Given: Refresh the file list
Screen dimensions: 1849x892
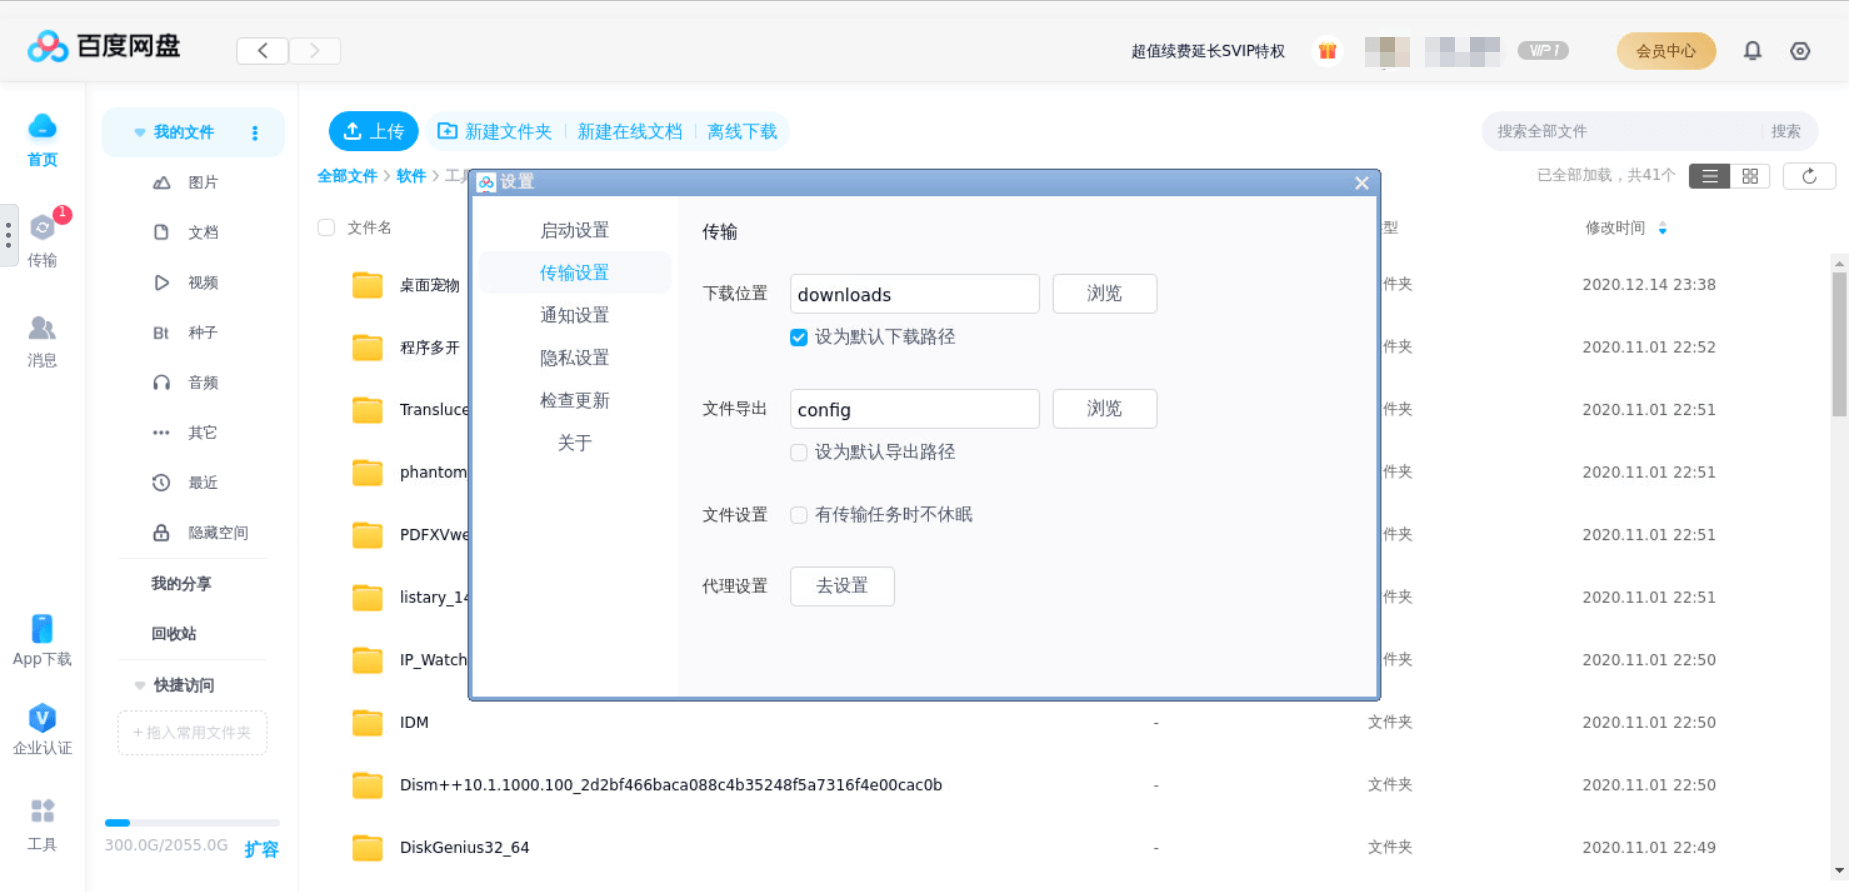Looking at the screenshot, I should point(1809,176).
